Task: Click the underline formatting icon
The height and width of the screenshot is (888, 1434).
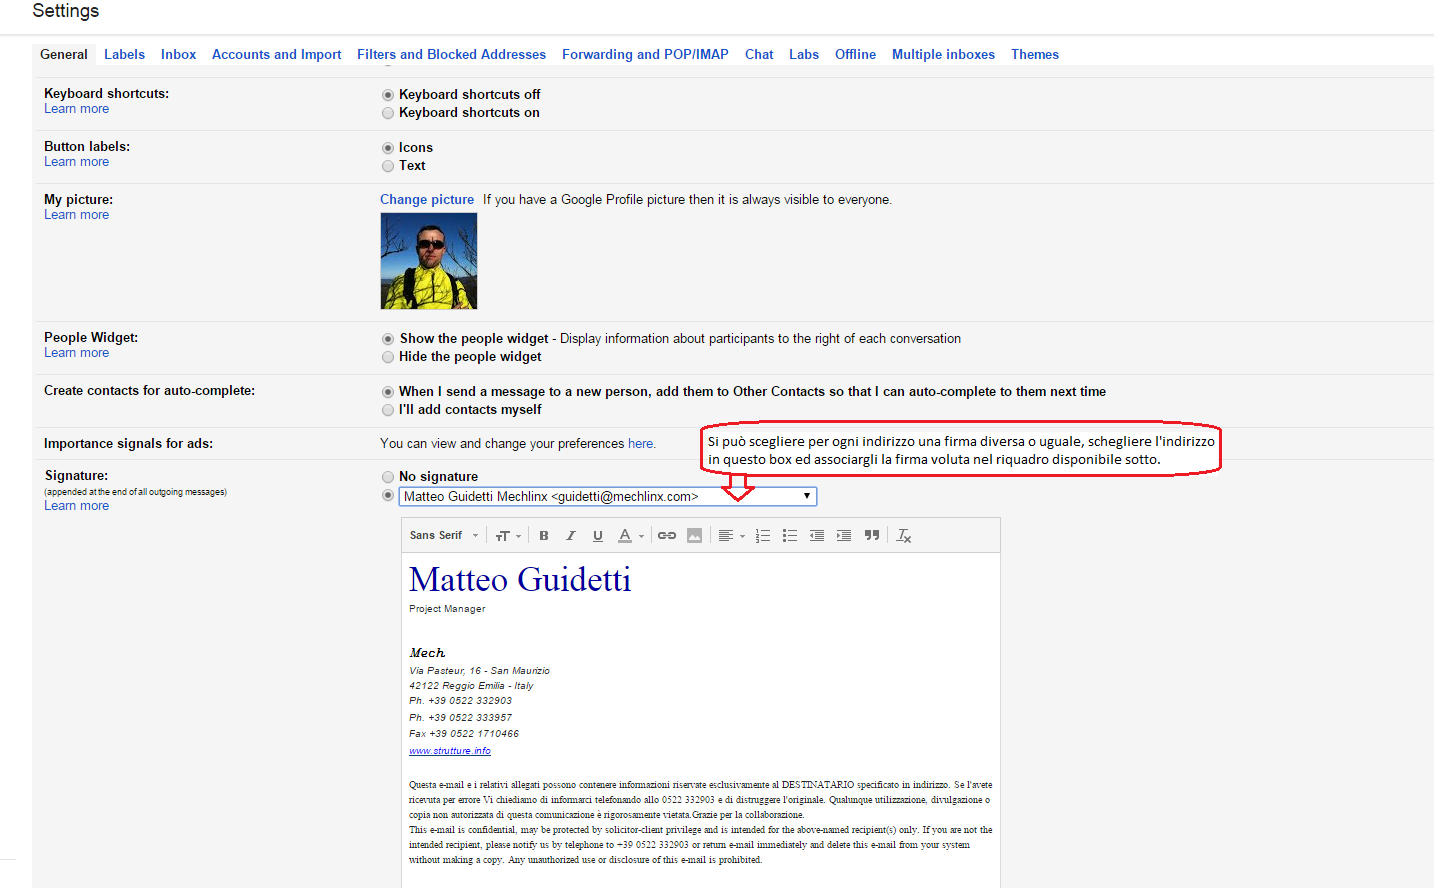Action: point(598,536)
